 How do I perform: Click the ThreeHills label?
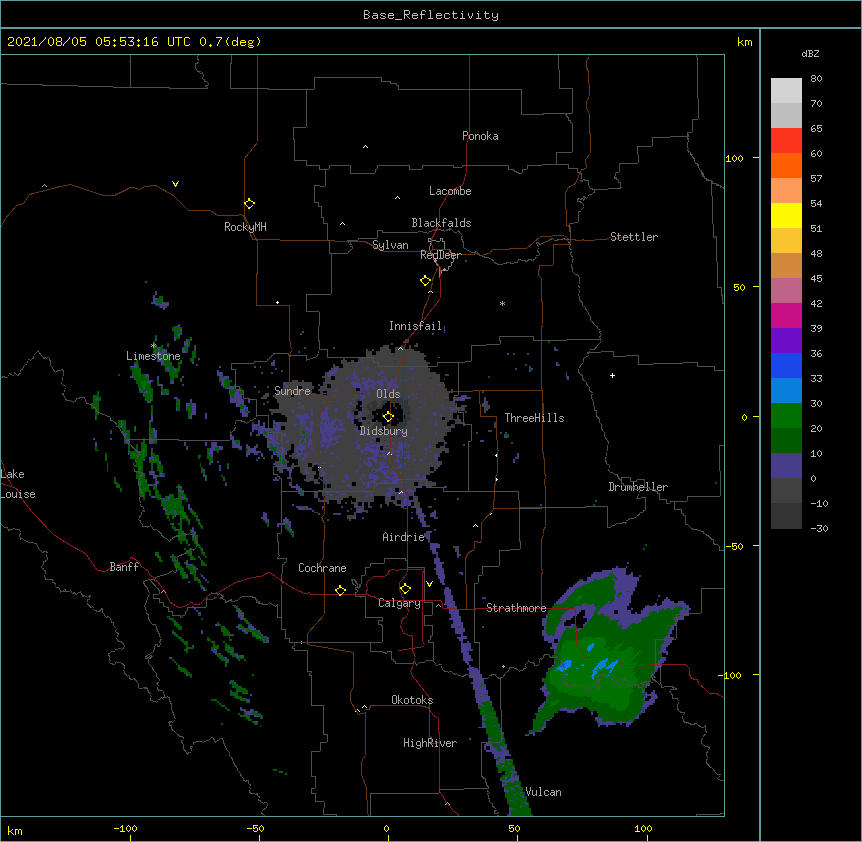534,418
